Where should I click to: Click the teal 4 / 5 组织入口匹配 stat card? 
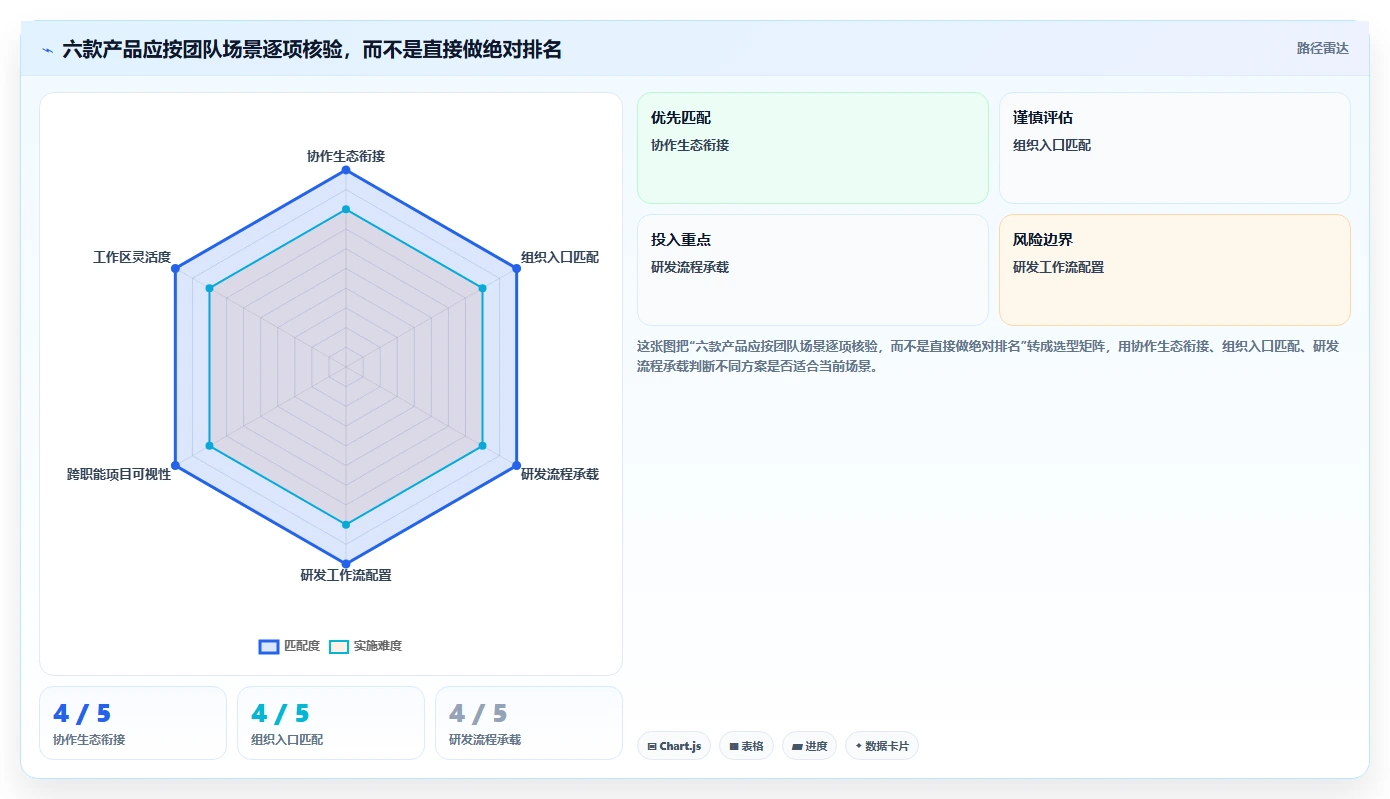331,723
